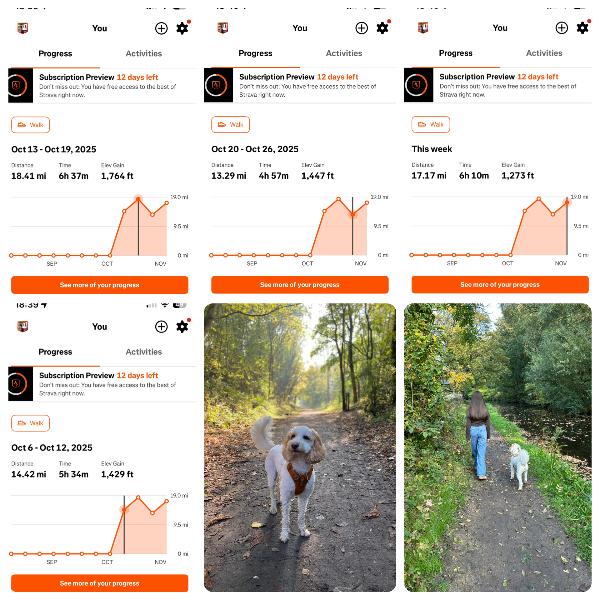Tap the plus icon in Oct 13 screen

(161, 28)
